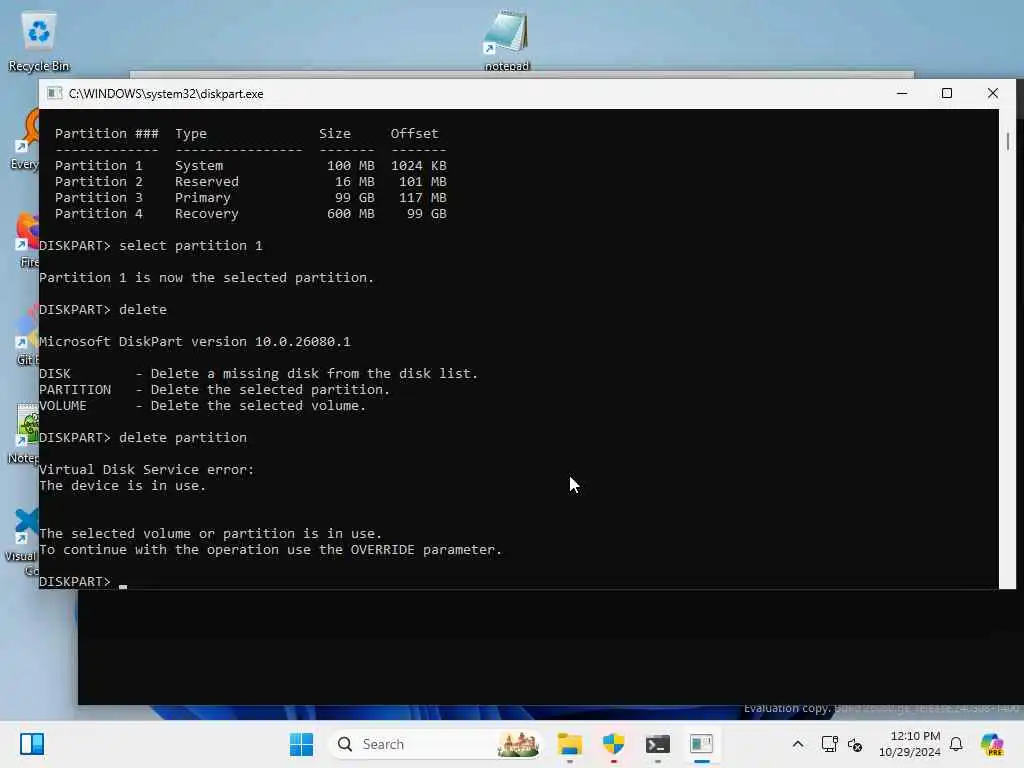This screenshot has width=1024, height=768.
Task: Open the Widgets panel icon
Action: click(x=32, y=744)
